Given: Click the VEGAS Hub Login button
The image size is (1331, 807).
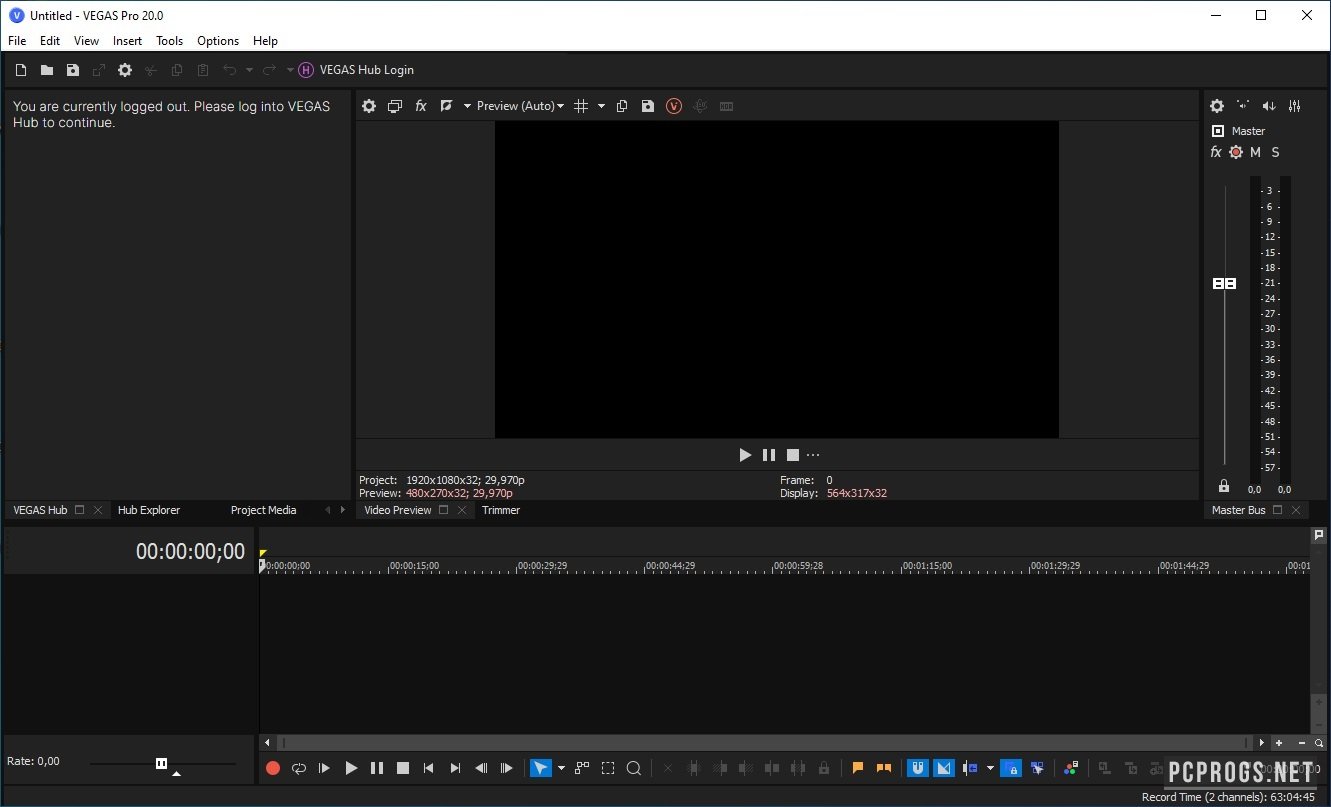Looking at the screenshot, I should click(356, 70).
